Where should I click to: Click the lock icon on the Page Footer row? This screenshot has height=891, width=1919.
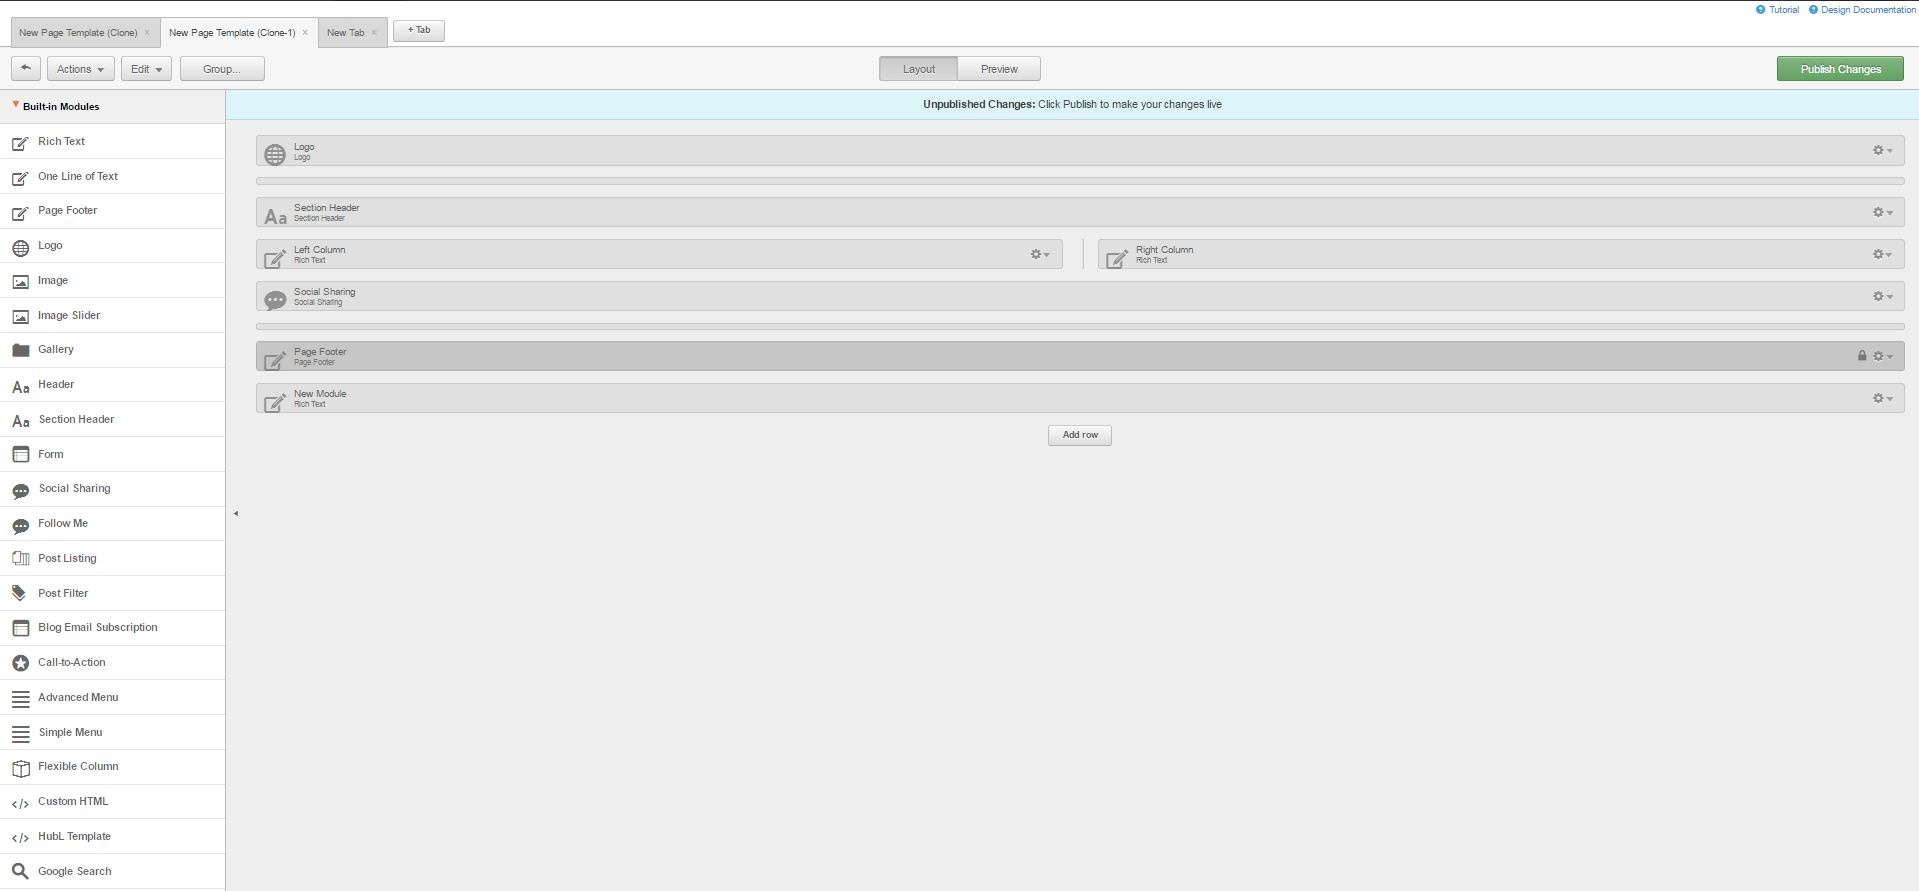tap(1862, 356)
